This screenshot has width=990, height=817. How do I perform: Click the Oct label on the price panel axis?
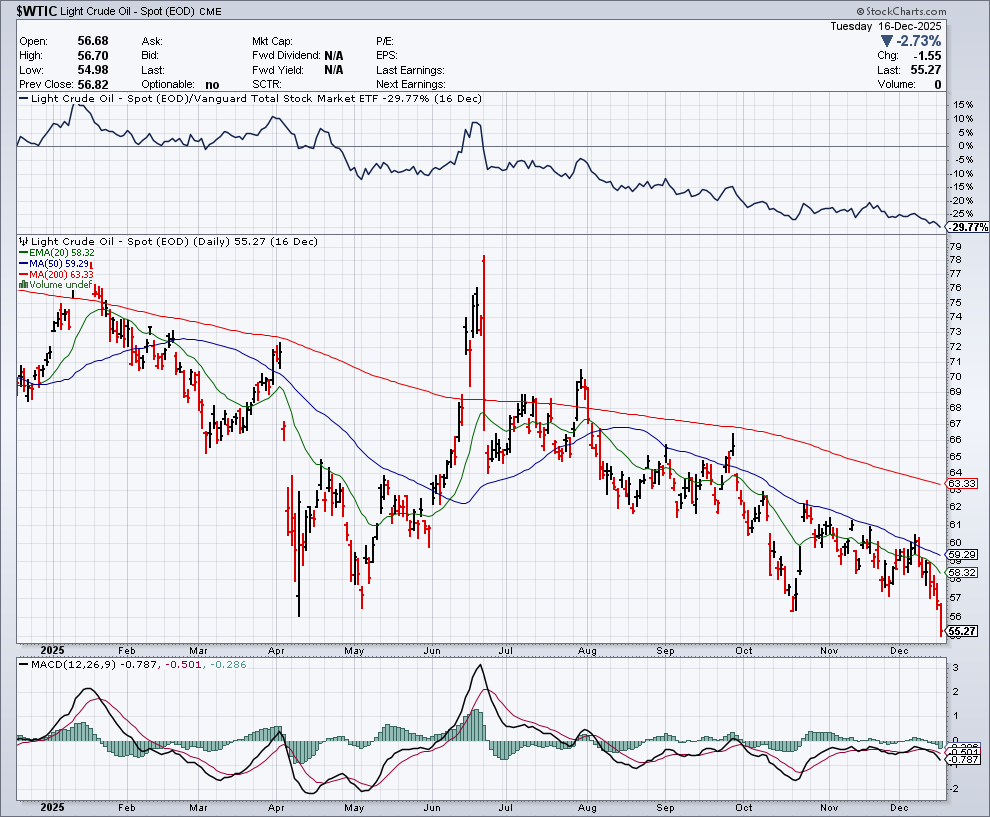tap(742, 650)
